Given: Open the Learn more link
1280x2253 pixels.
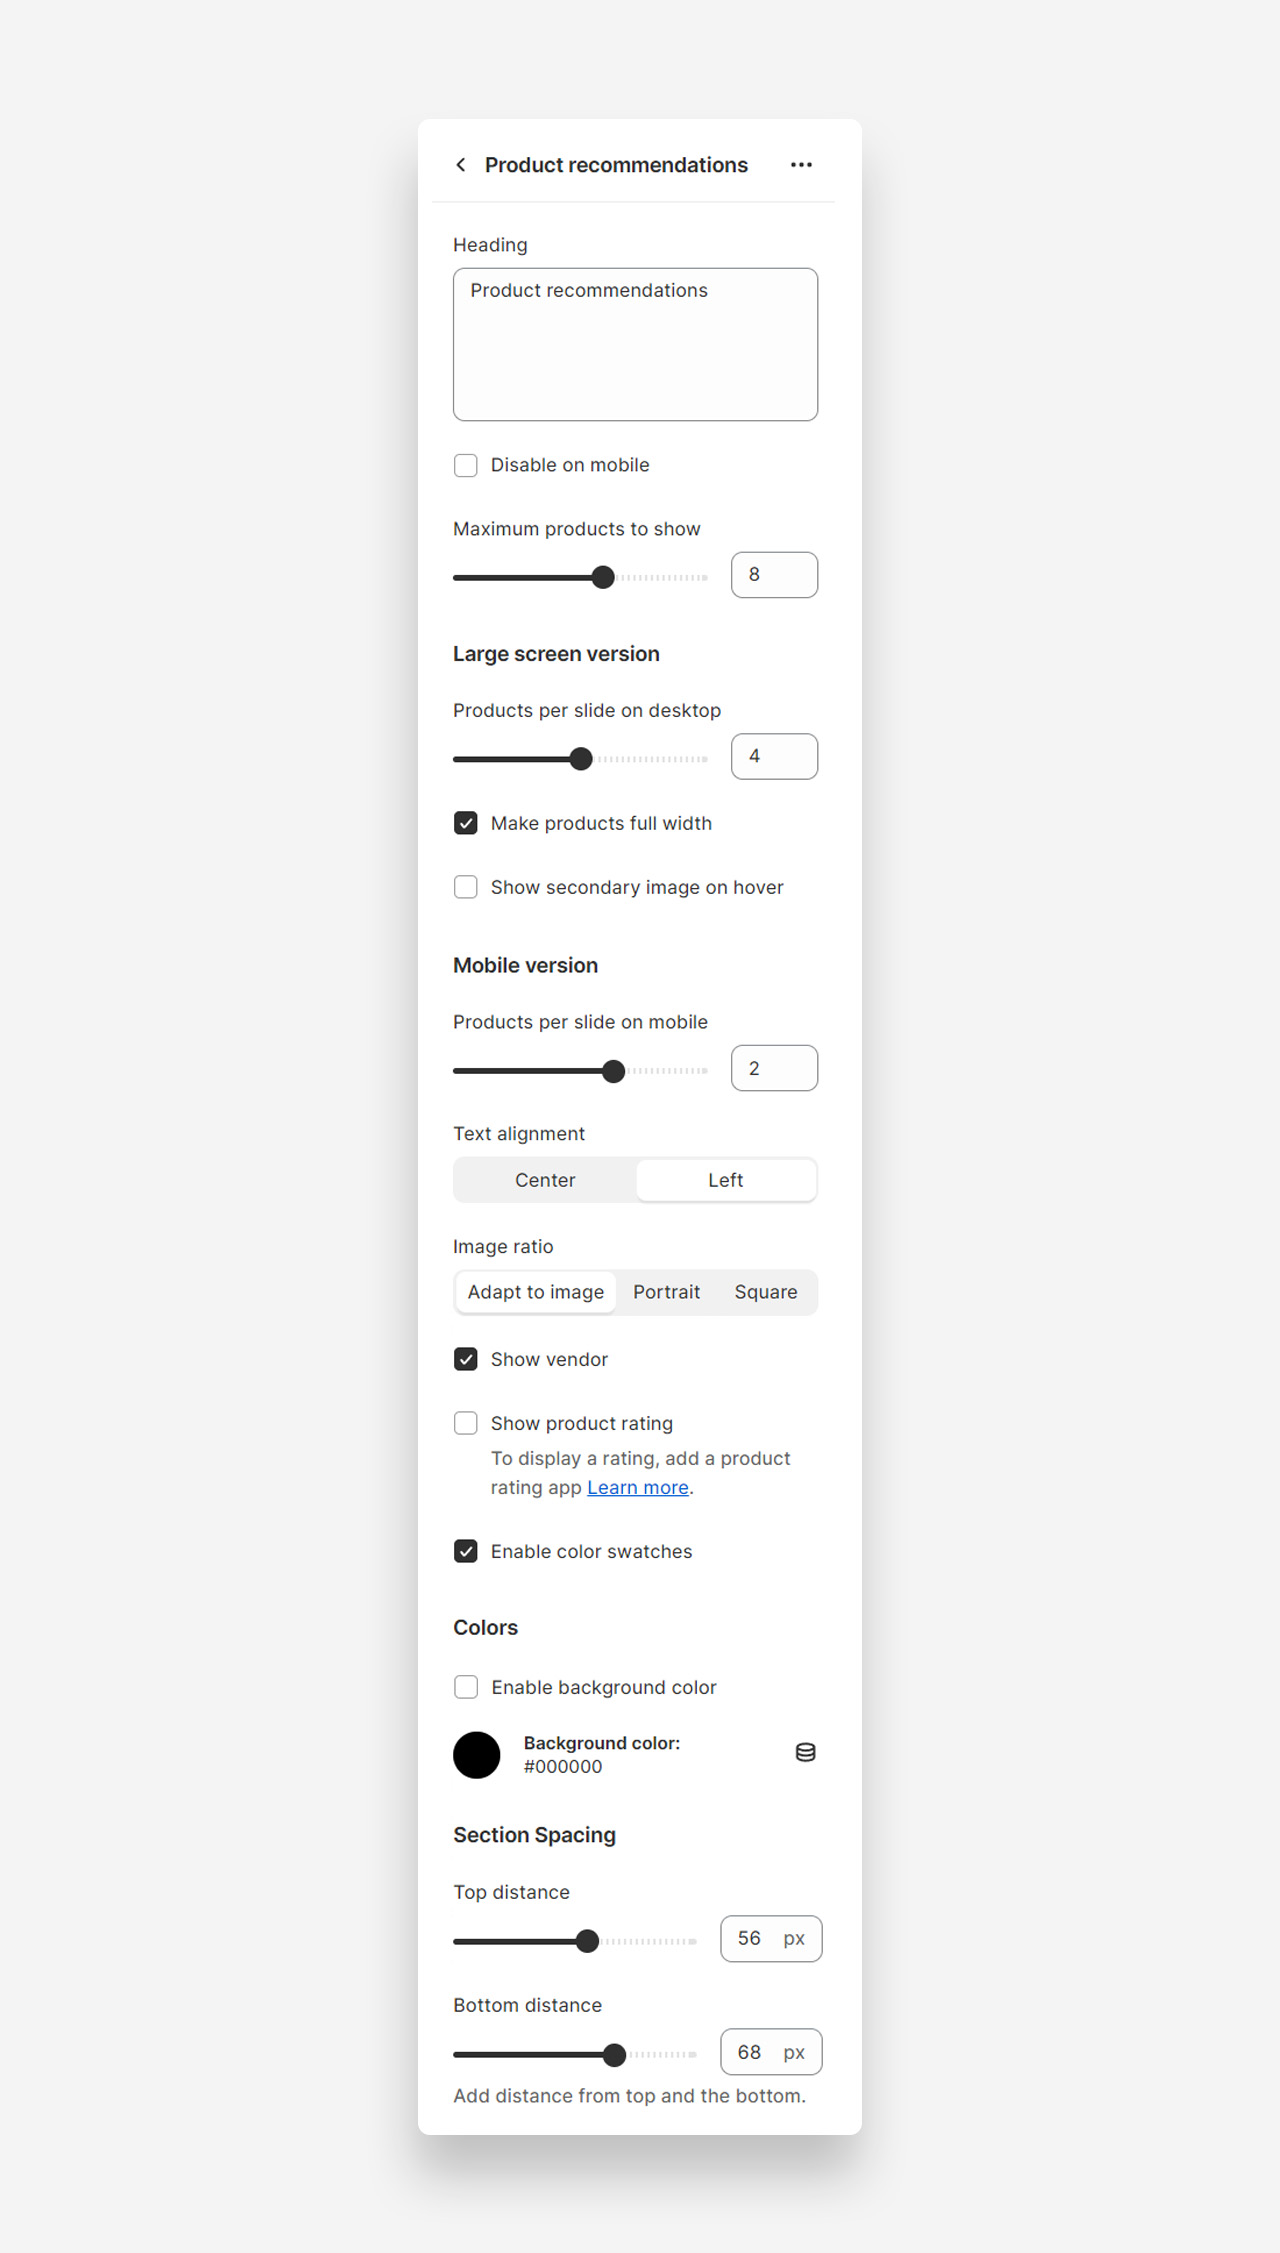Looking at the screenshot, I should tap(638, 1487).
